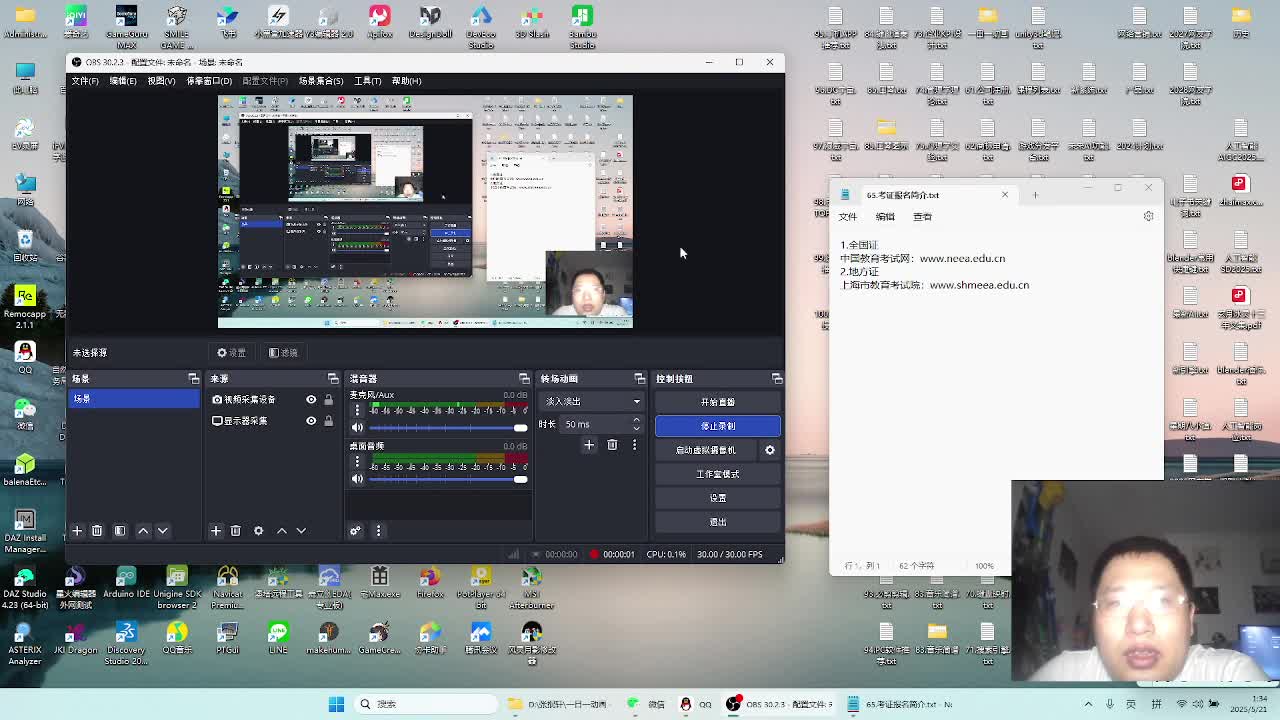
Task: Click the 工作室模式 button
Action: click(718, 474)
